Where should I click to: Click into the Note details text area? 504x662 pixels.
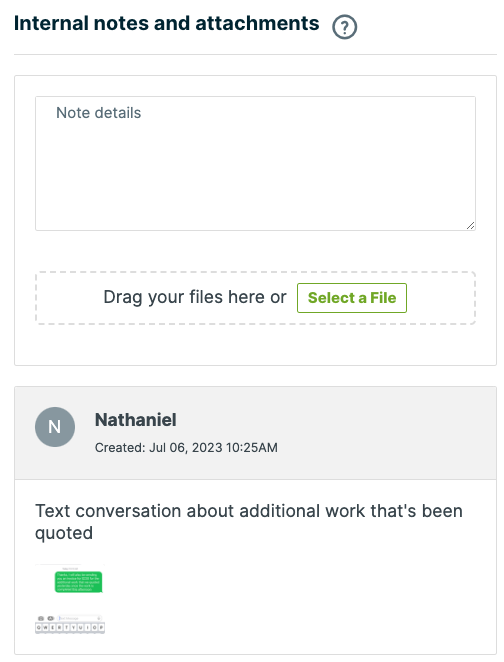click(x=255, y=163)
